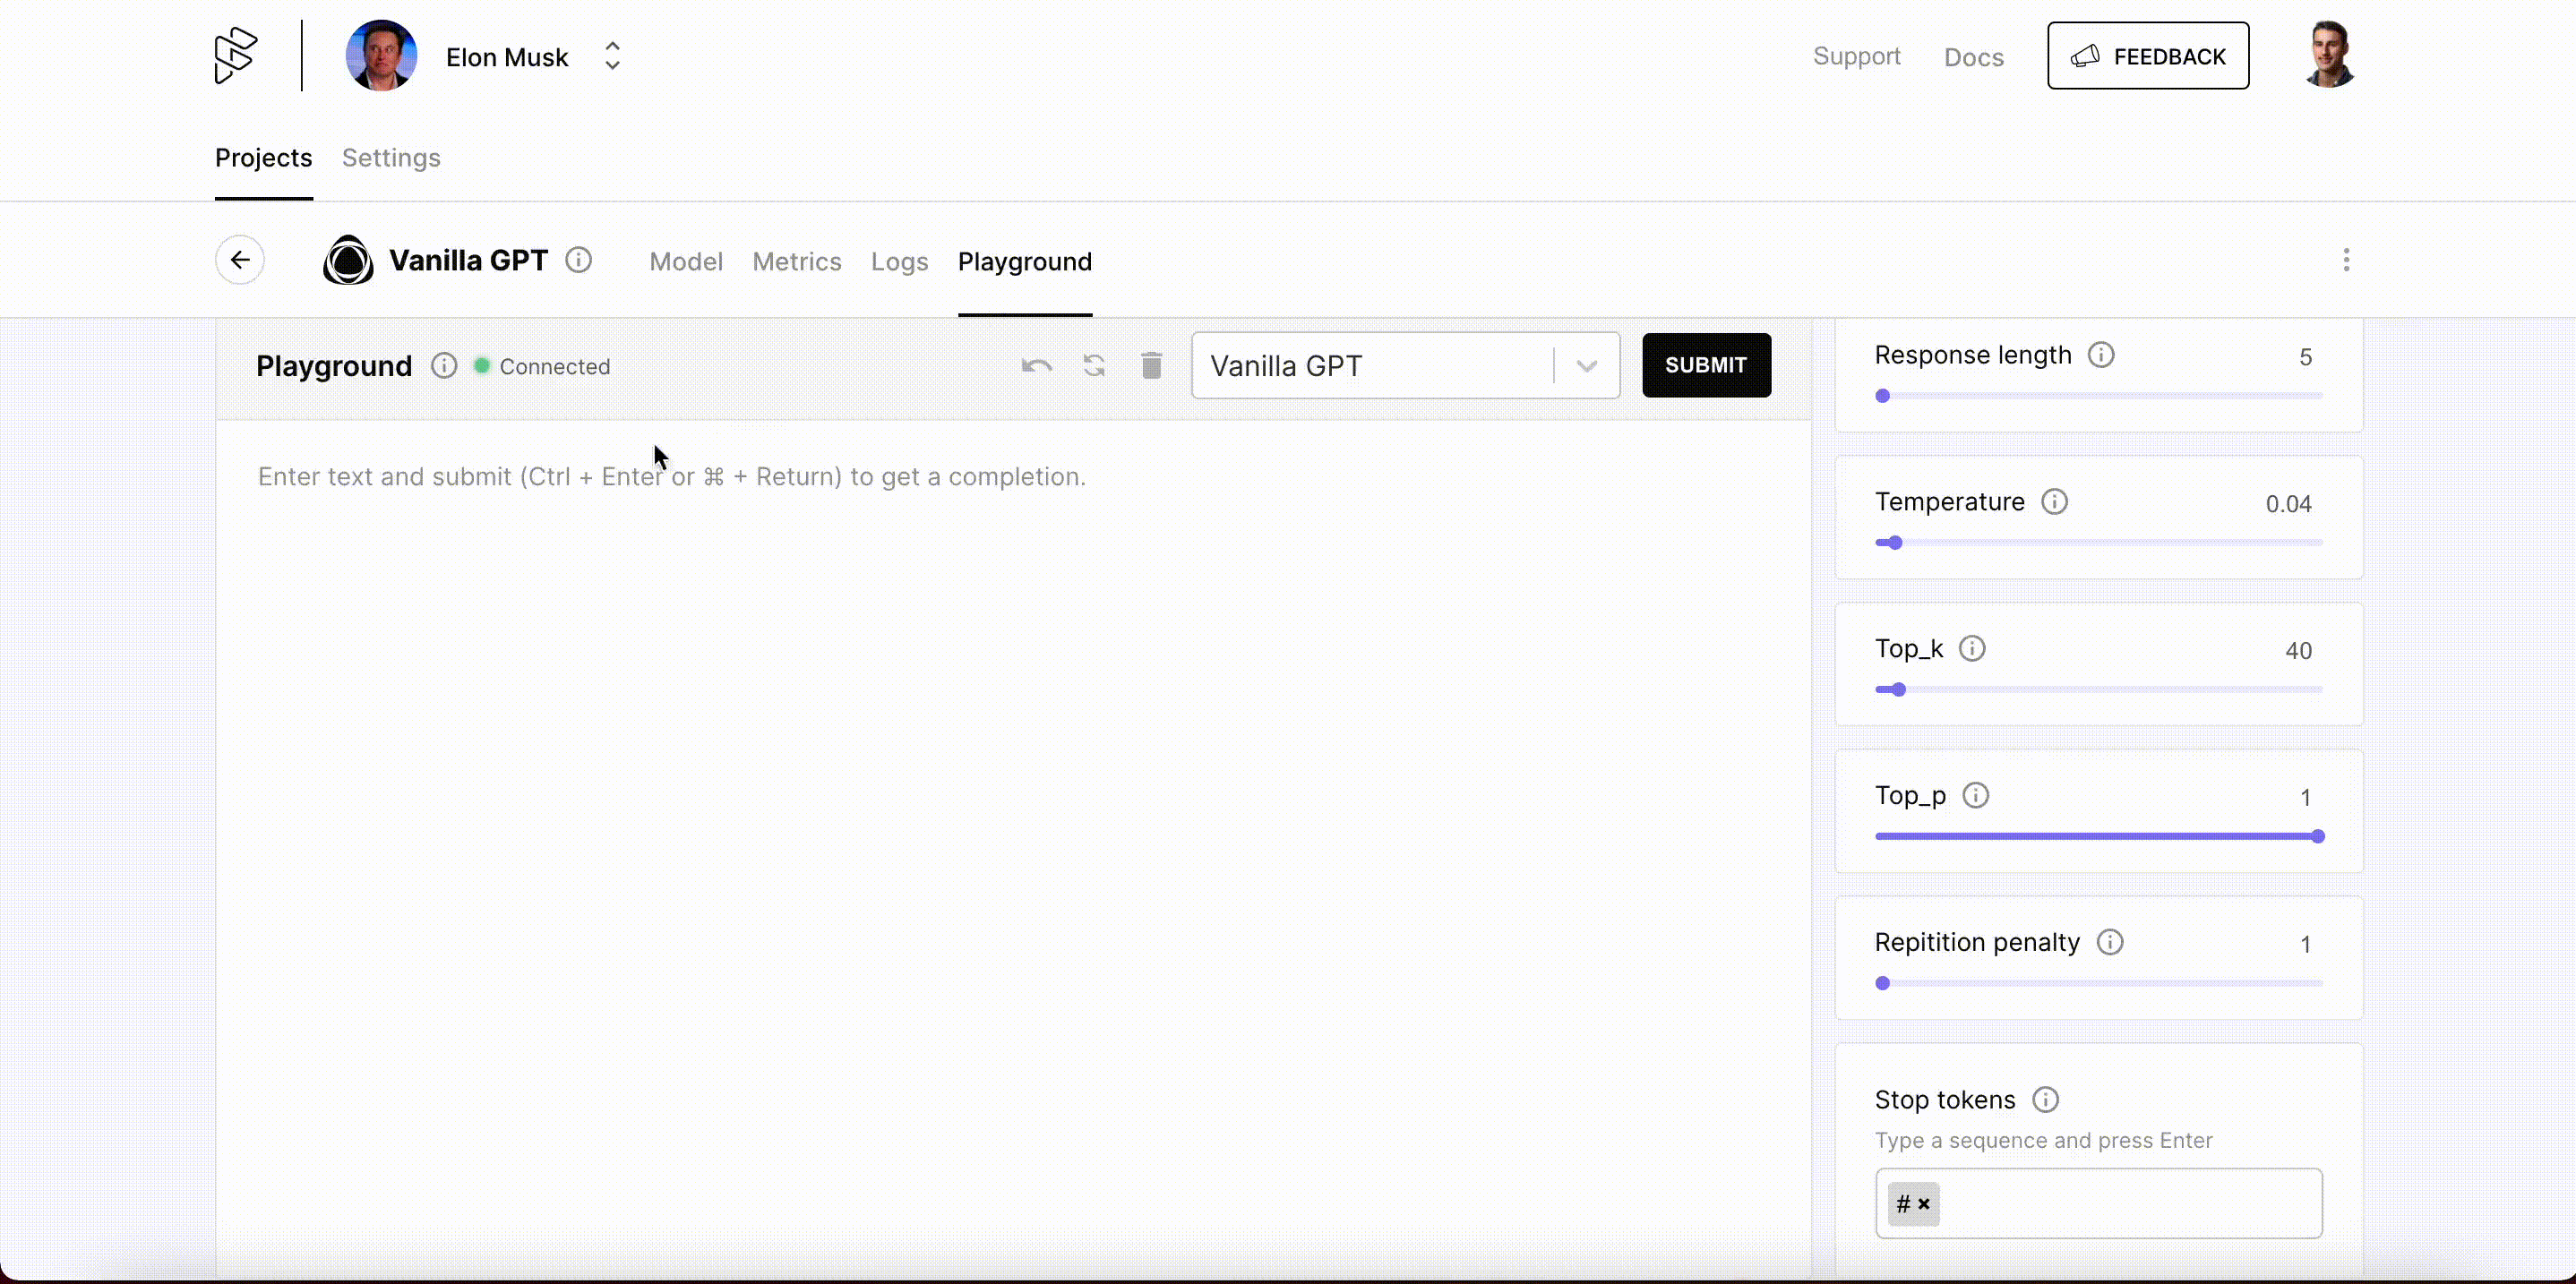Open the Docs link
2576x1284 pixels.
(x=1973, y=57)
